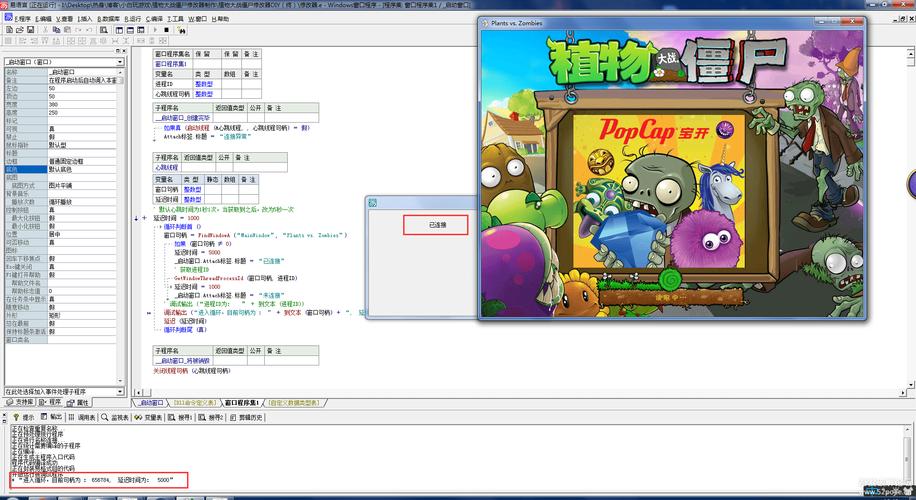
Task: Switch to the 属性 panel tab
Action: click(x=78, y=402)
